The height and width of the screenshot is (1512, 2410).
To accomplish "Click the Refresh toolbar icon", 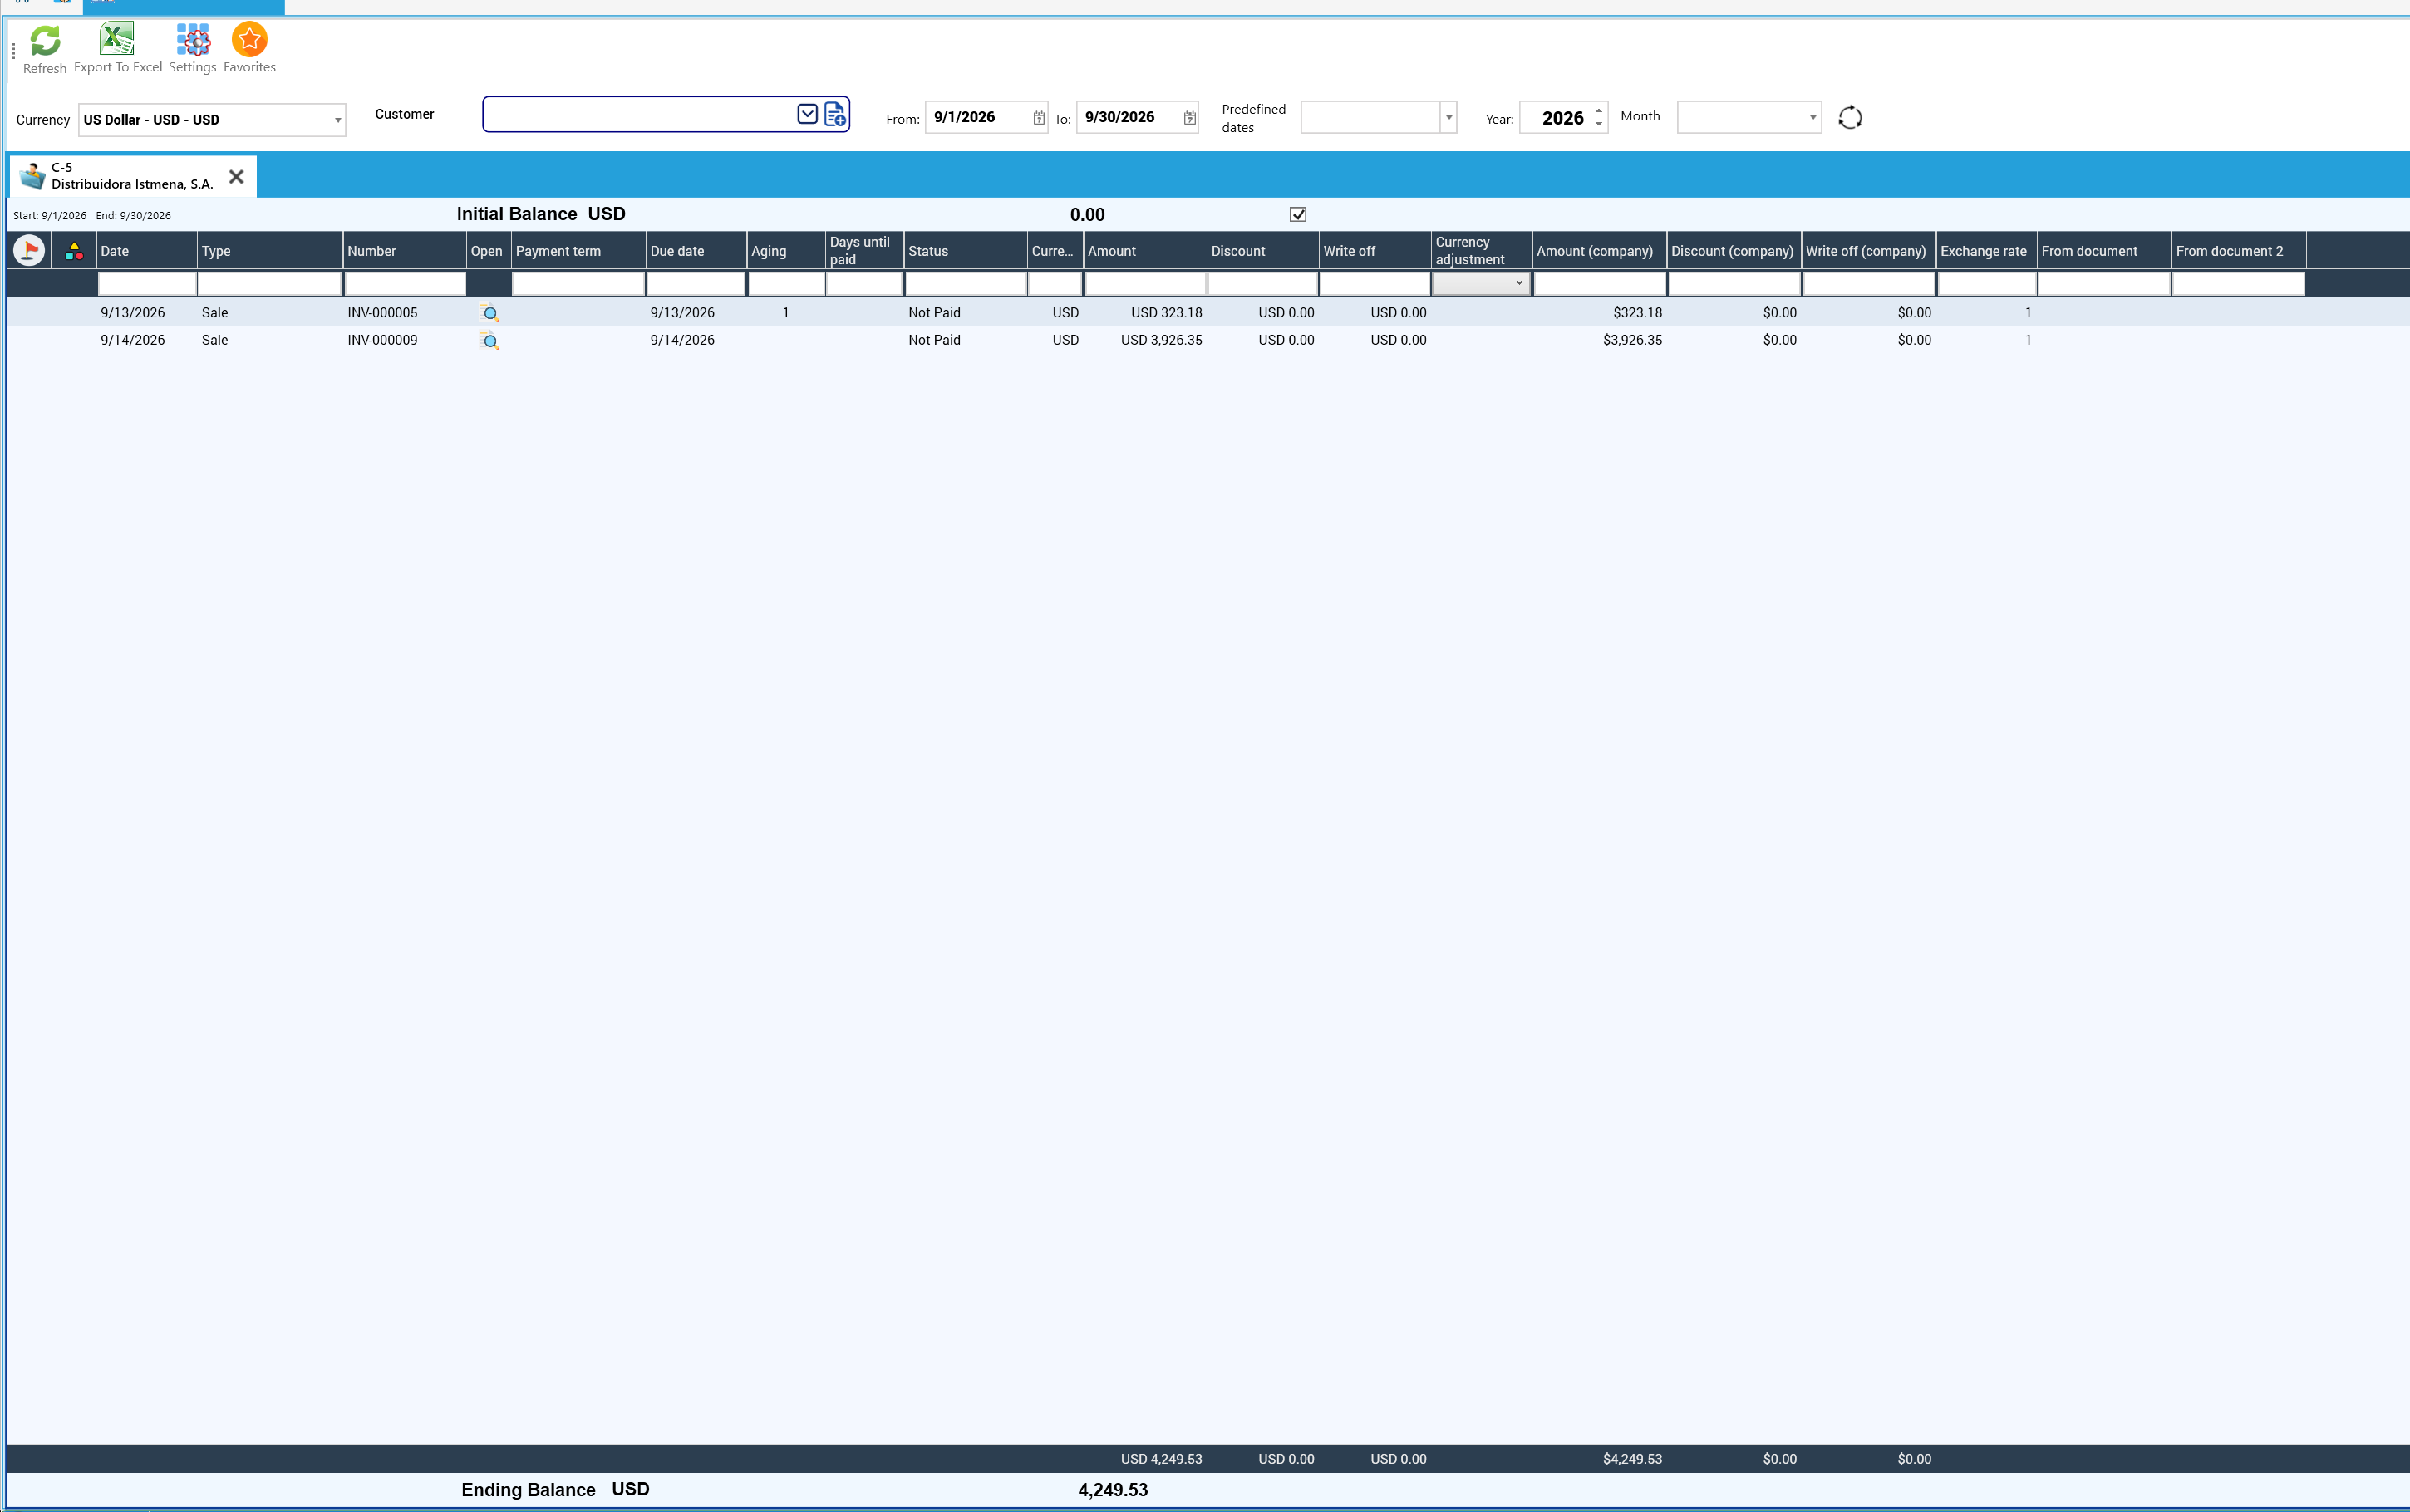I will (x=45, y=49).
